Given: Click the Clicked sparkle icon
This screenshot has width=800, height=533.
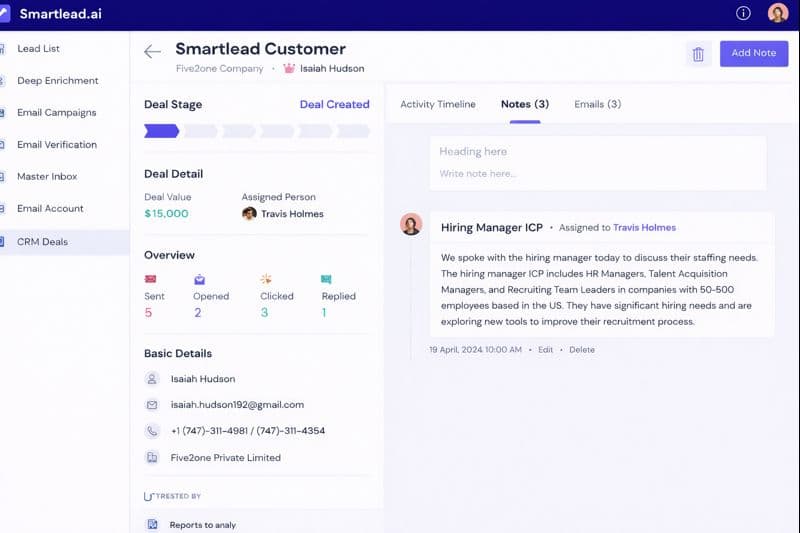Looking at the screenshot, I should pos(266,278).
